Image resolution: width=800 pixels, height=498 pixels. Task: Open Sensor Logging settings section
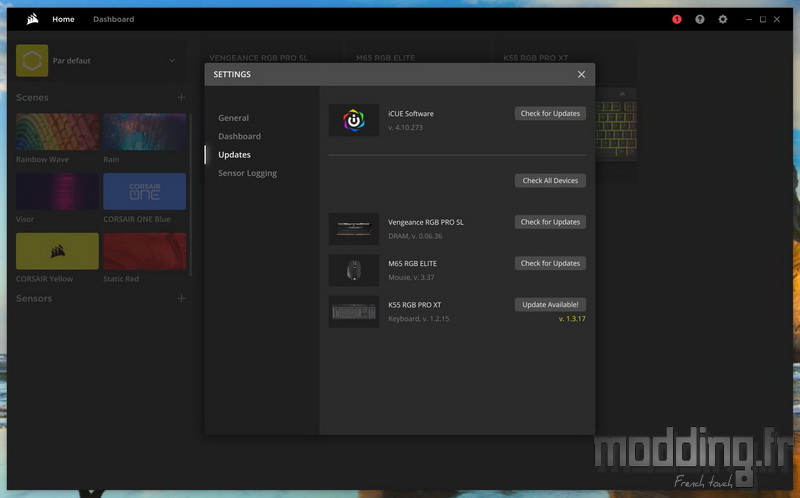click(247, 173)
